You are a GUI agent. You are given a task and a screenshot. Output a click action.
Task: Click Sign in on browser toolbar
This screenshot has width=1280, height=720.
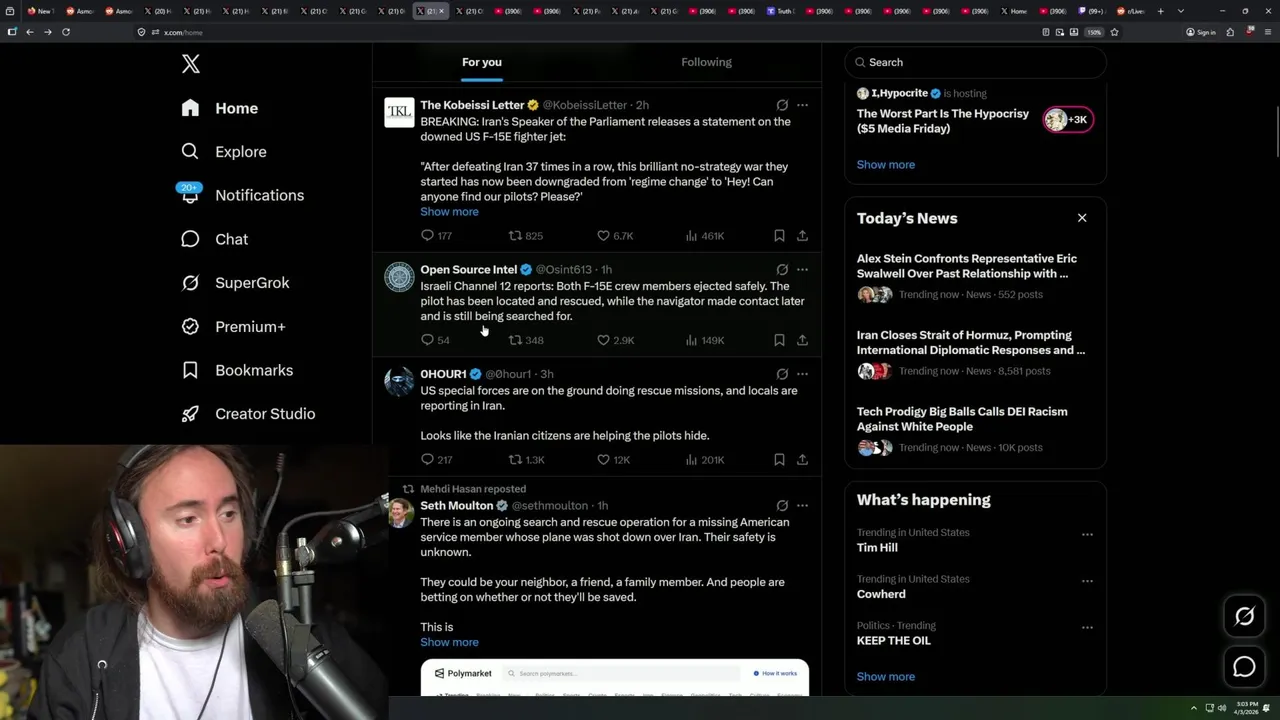click(x=1200, y=32)
